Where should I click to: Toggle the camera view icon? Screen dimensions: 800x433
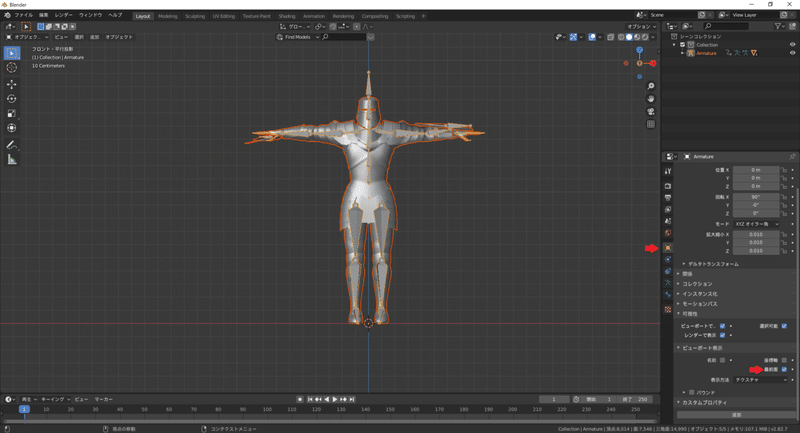pos(651,112)
